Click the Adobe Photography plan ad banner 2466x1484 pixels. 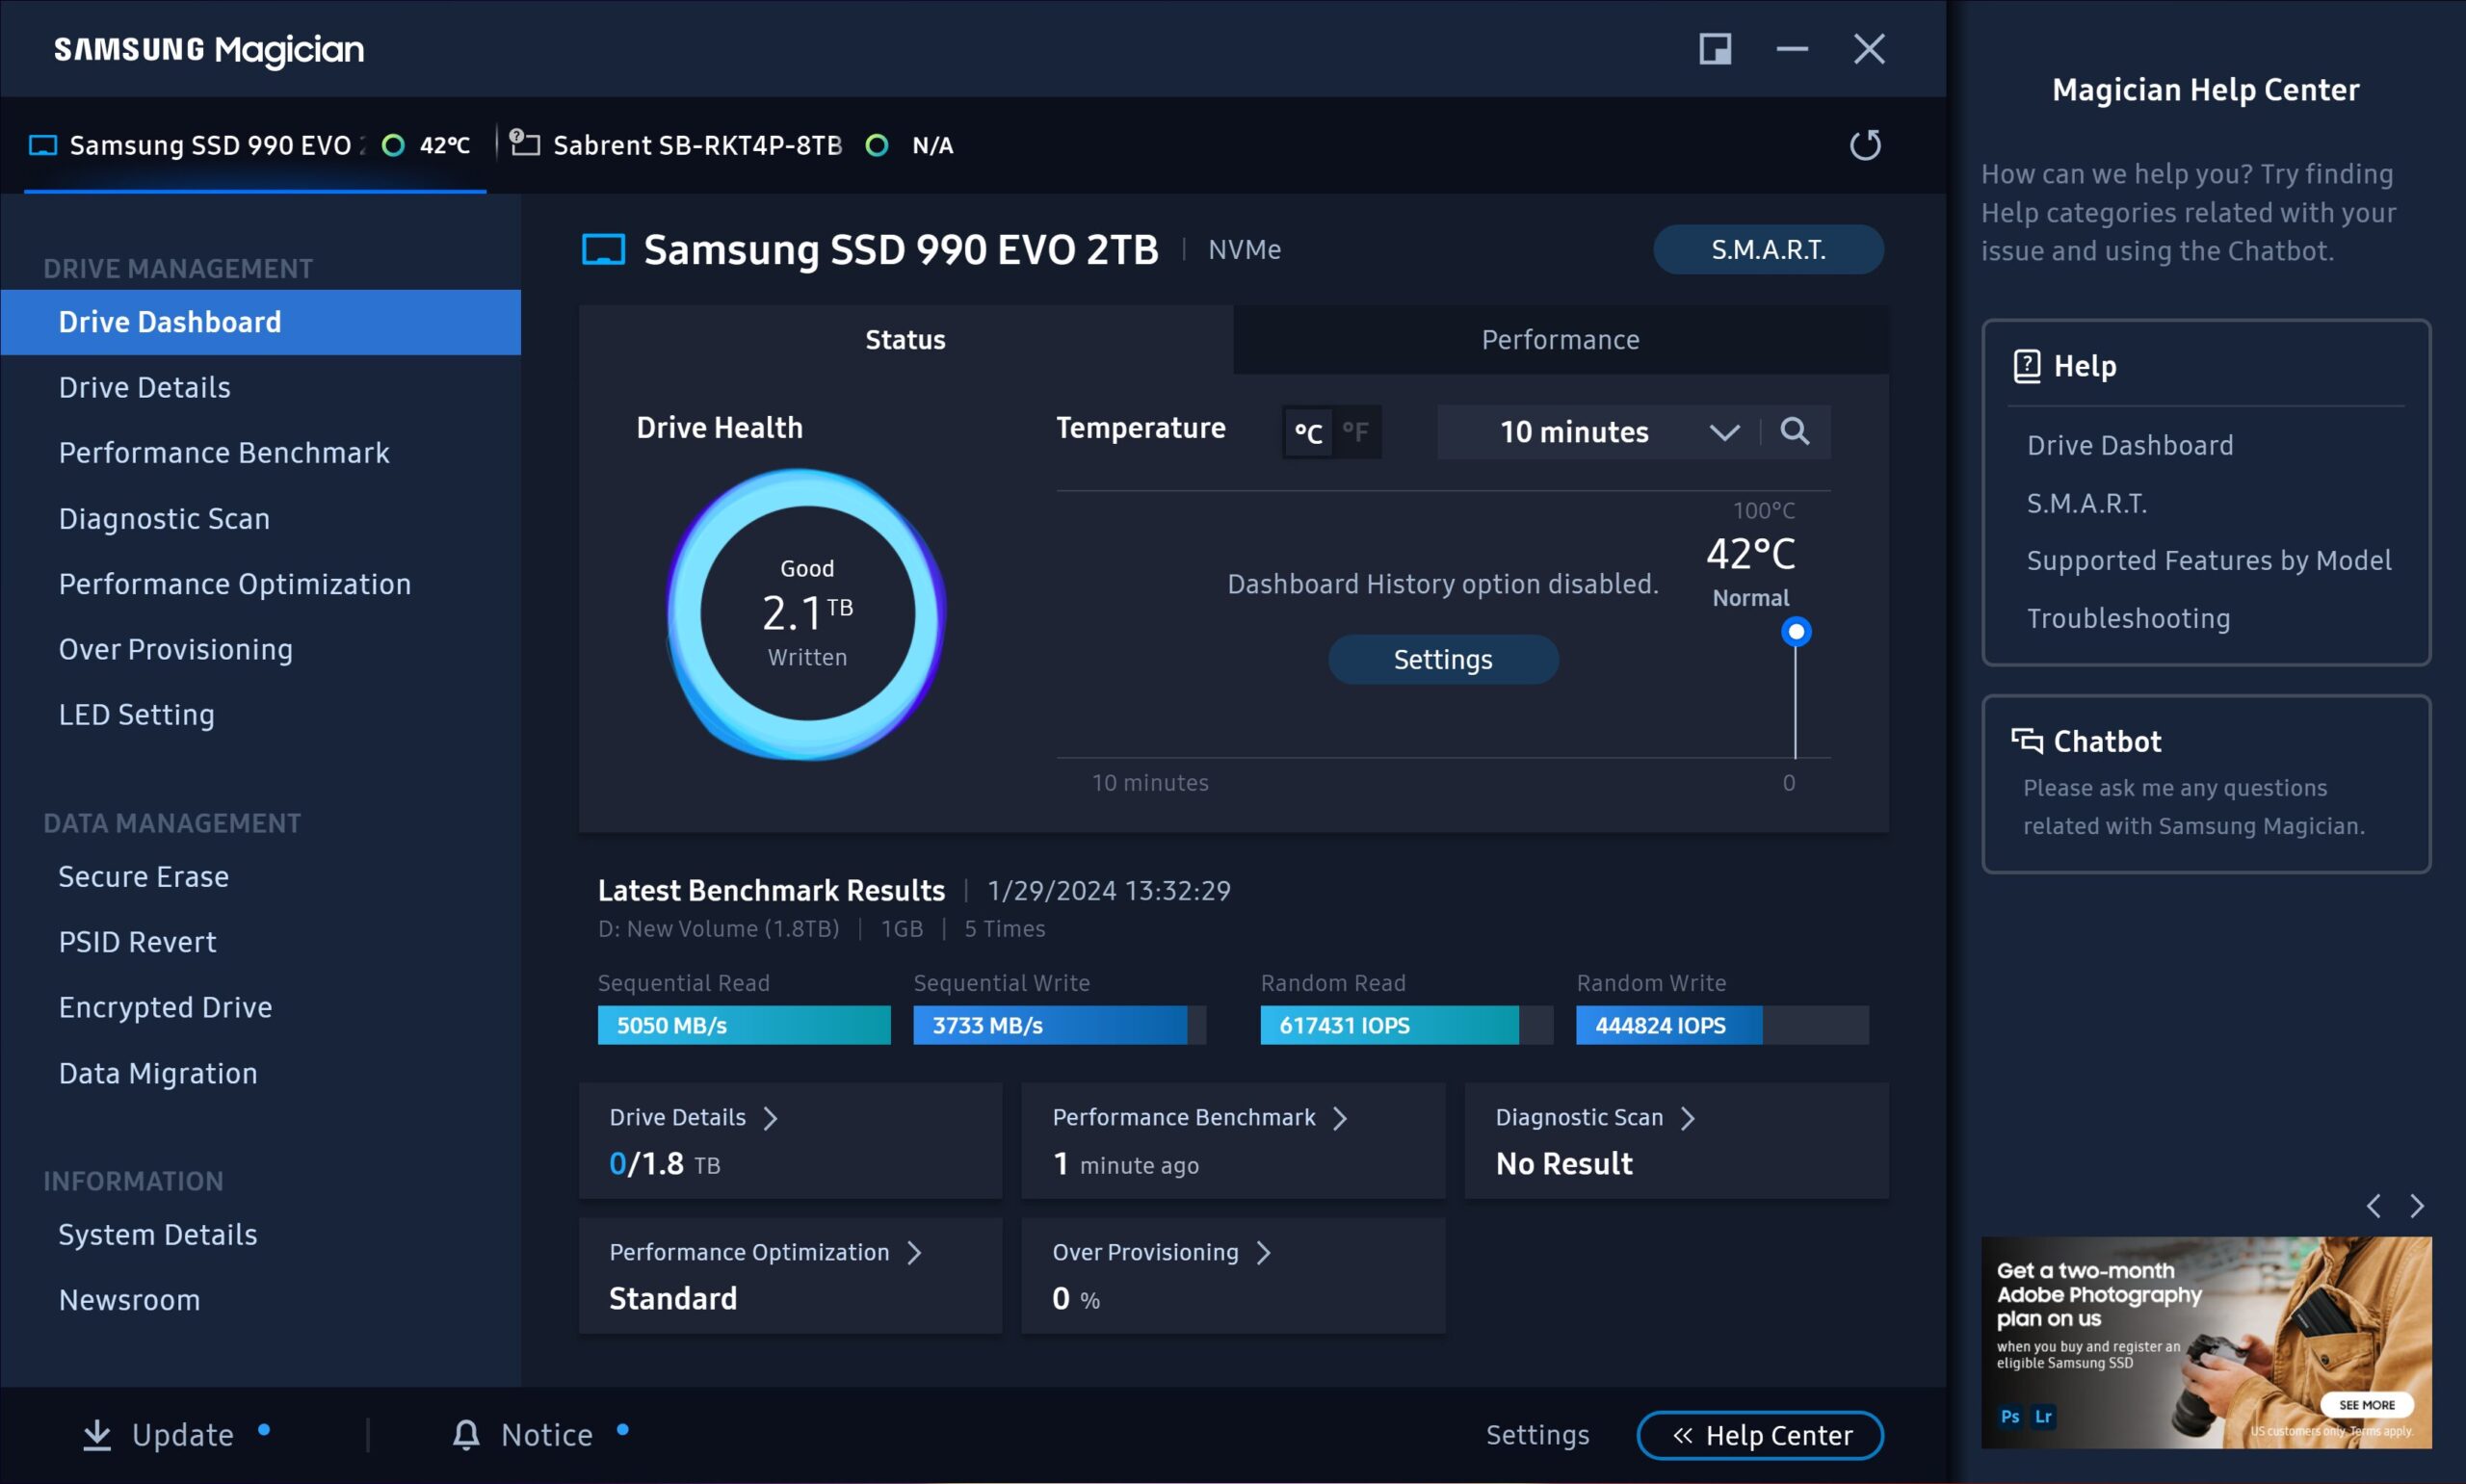tap(2205, 1342)
